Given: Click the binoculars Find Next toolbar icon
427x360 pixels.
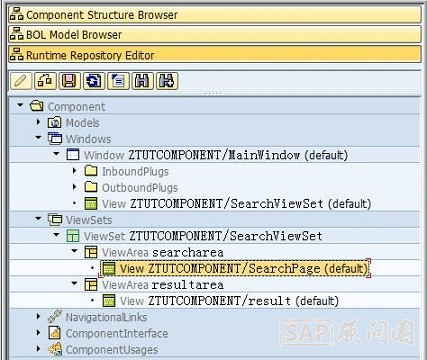Looking at the screenshot, I should [x=167, y=81].
